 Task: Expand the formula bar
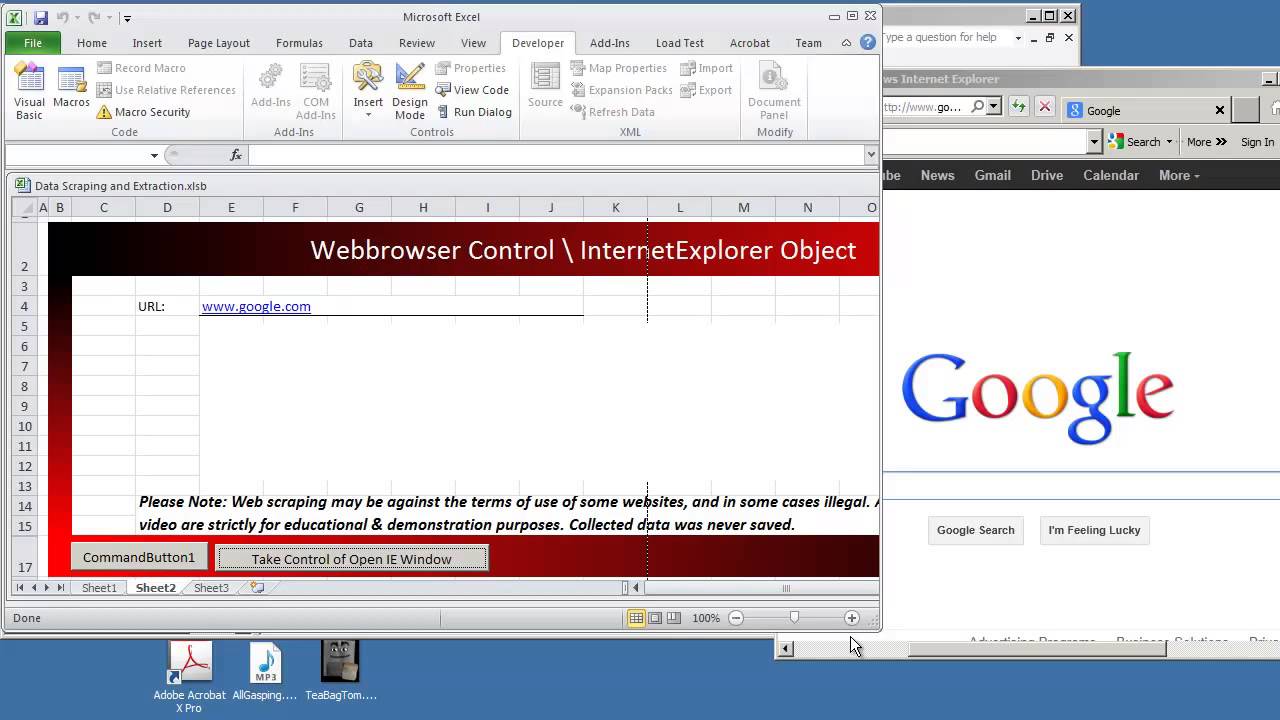click(871, 155)
